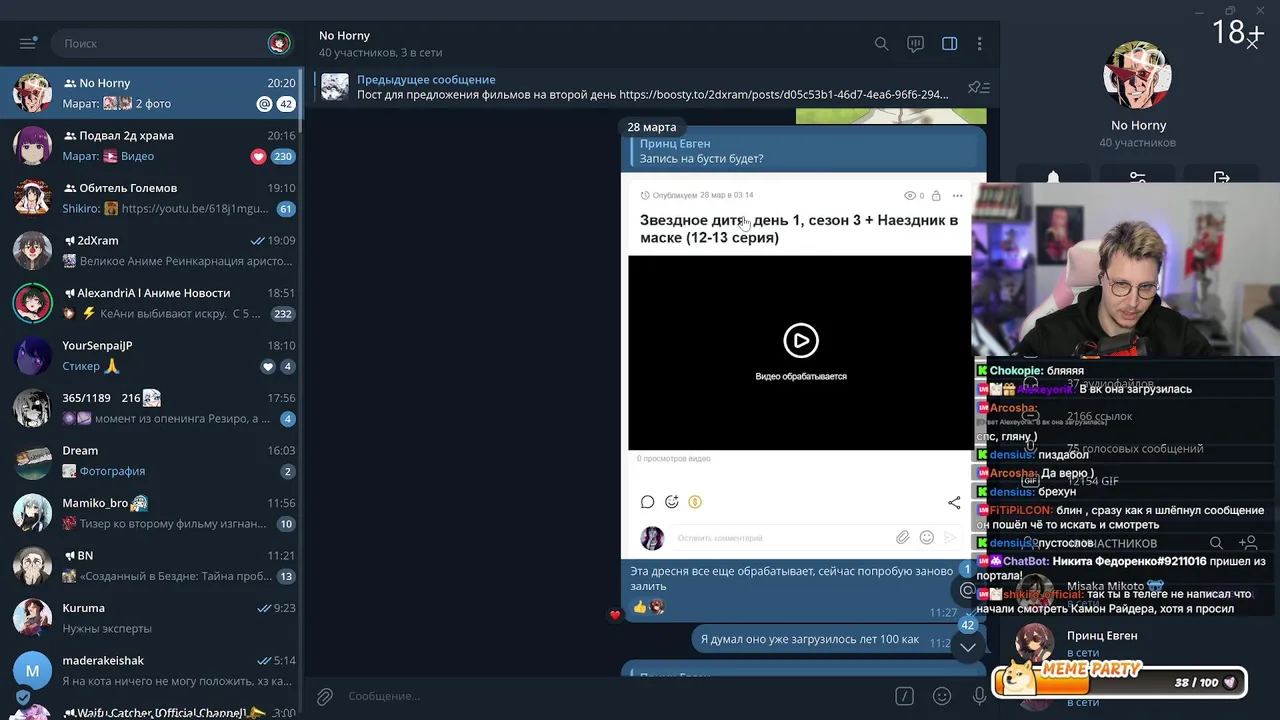Image resolution: width=1280 pixels, height=720 pixels.
Task: Open the Kuruma chat
Action: 151,618
